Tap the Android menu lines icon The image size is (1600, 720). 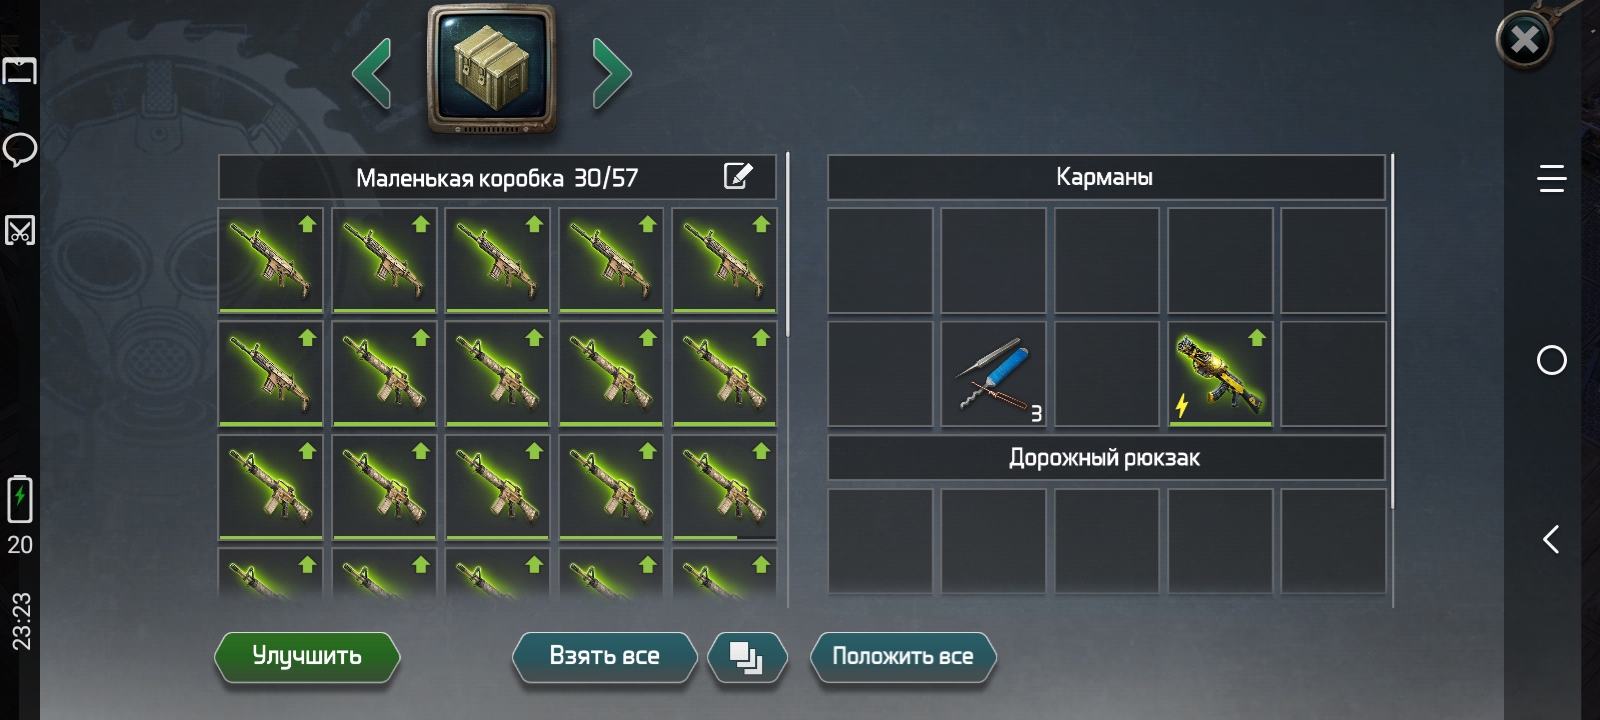coord(1552,179)
